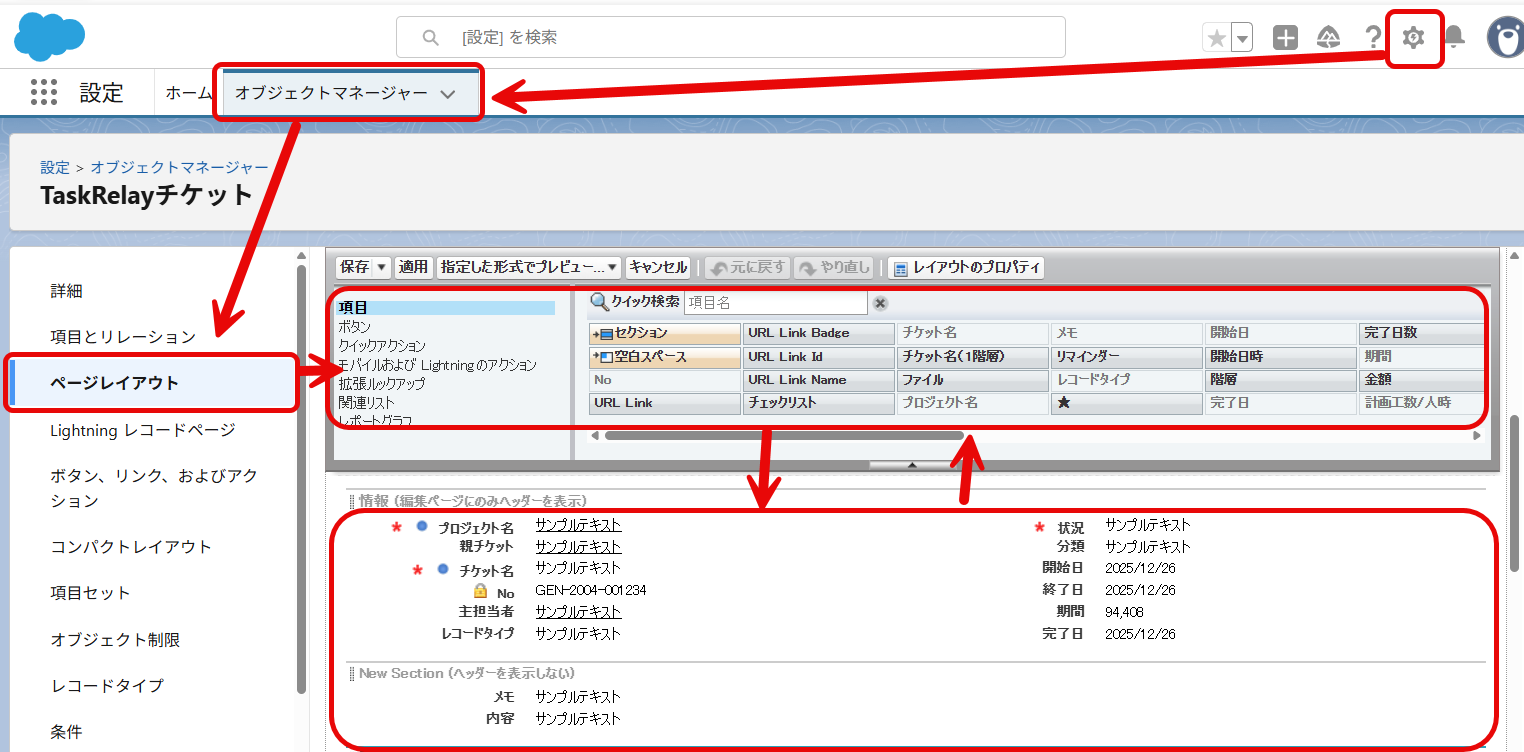Open ボタン、リンク、およびアクション in the sidebar

coord(154,488)
